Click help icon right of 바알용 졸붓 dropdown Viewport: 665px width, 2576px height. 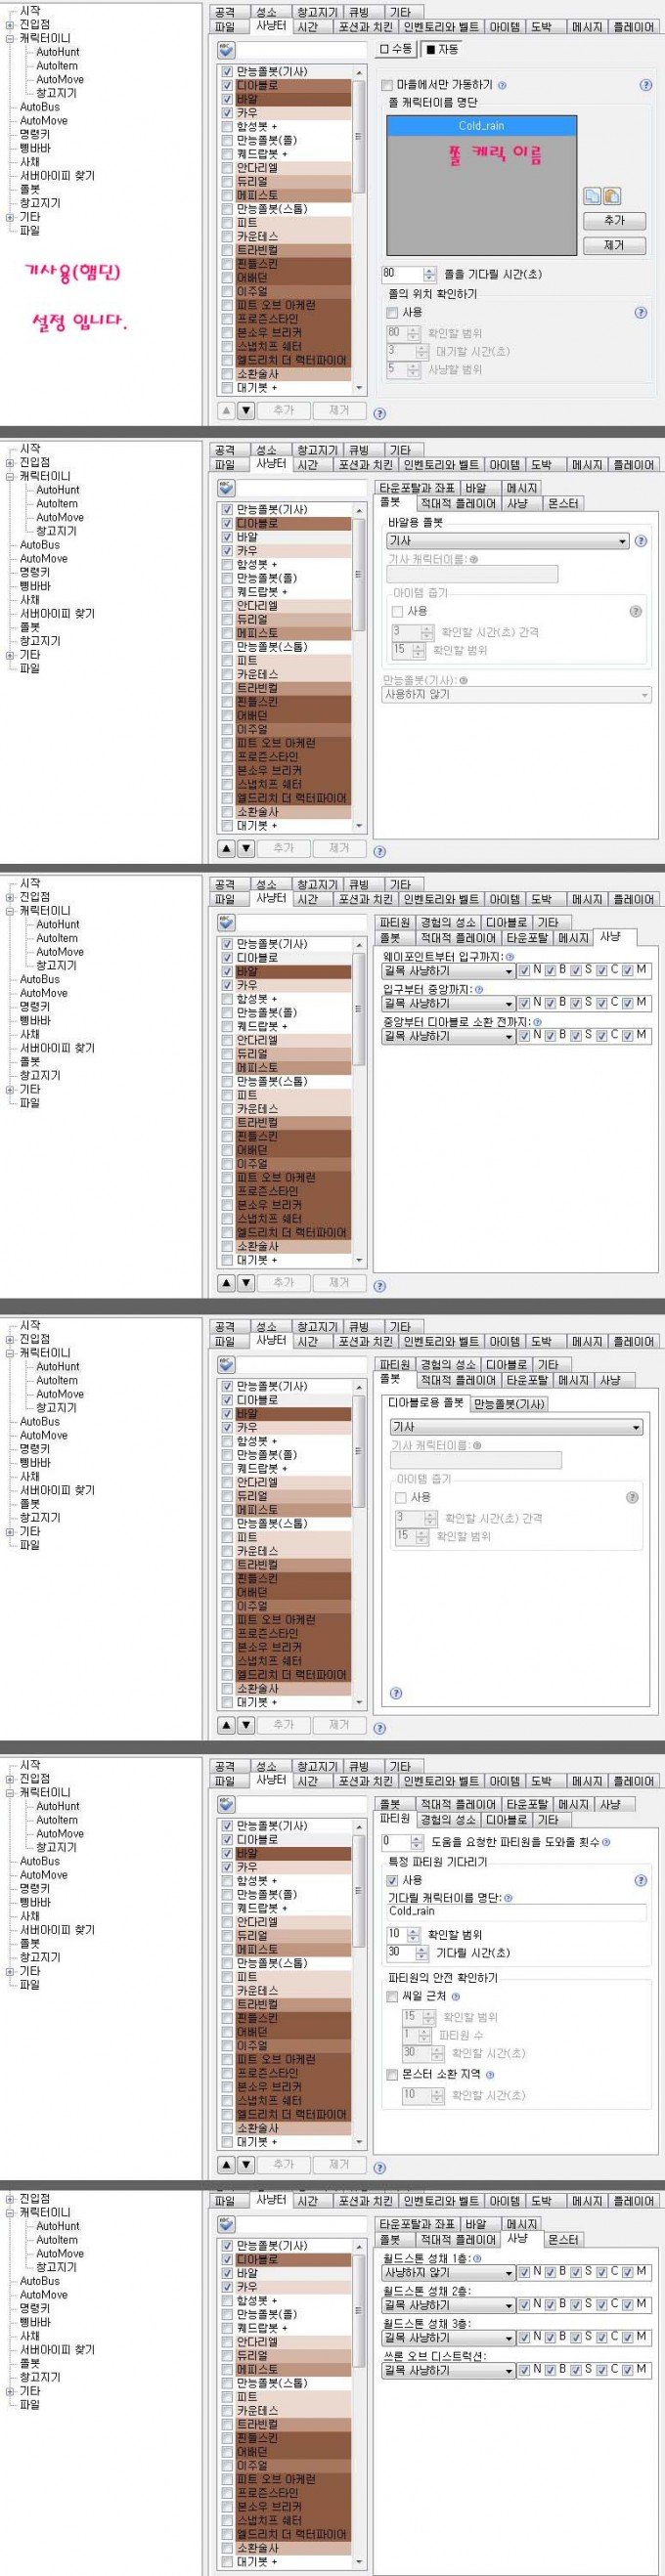click(x=640, y=541)
